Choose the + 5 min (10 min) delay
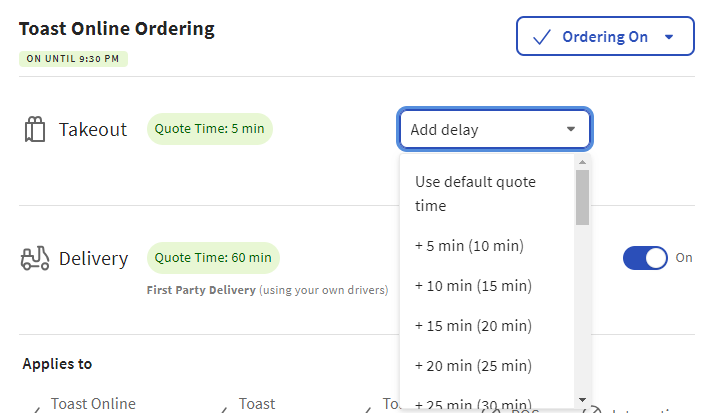Screen dimensions: 702x413 coord(469,246)
